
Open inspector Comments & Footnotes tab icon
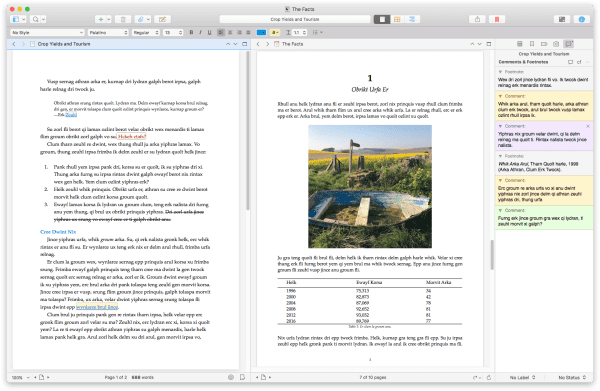point(569,44)
